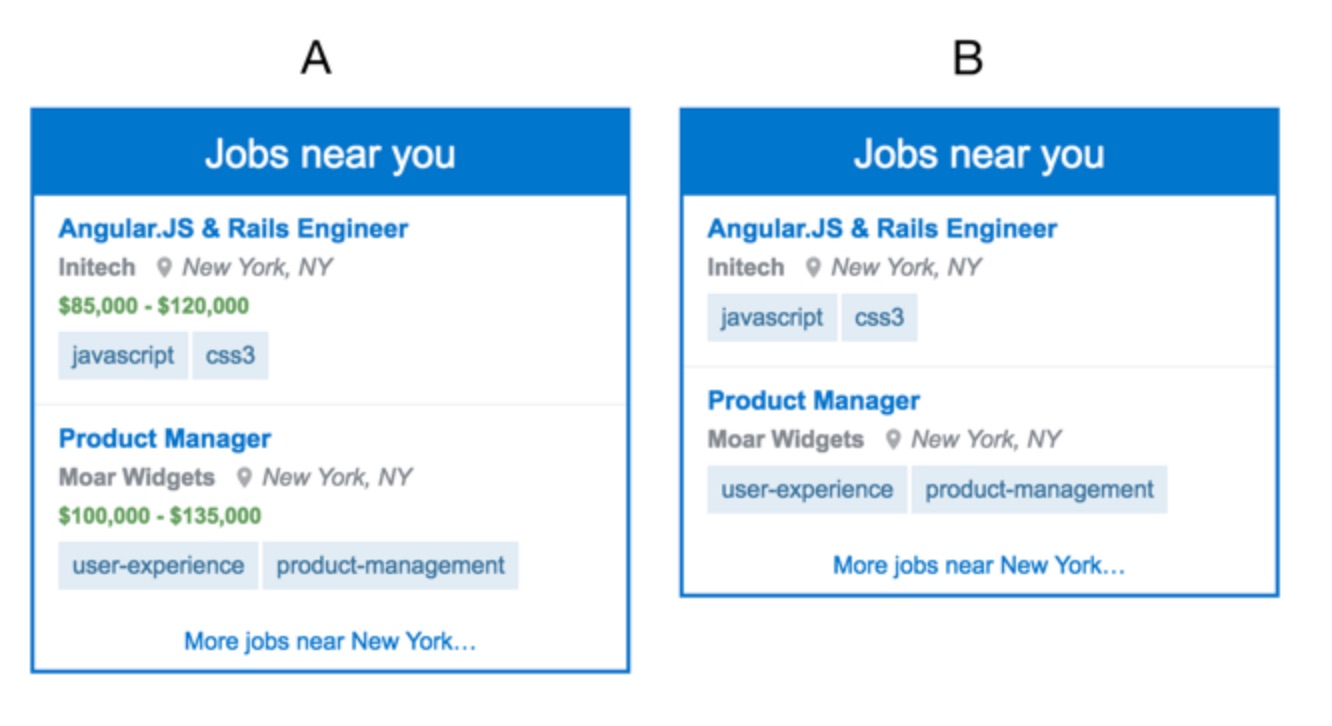Open Product Manager listing in widget B

point(814,401)
